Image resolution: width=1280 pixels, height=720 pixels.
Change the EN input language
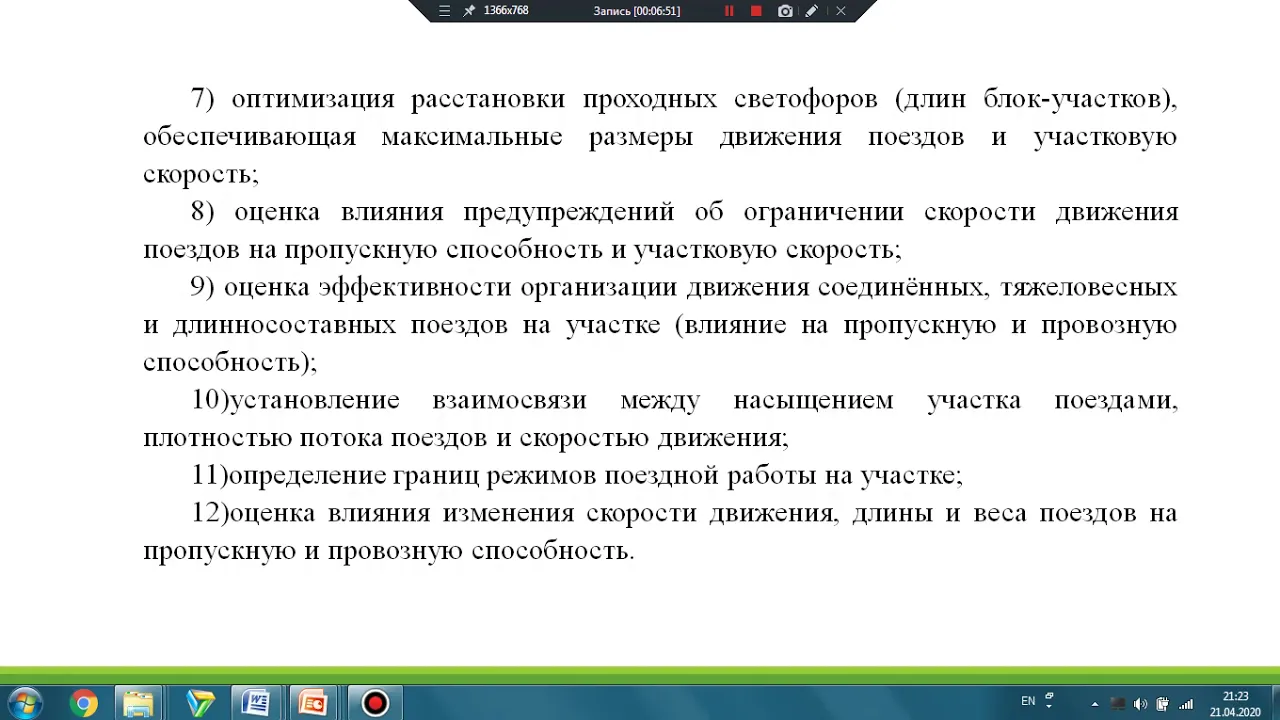pyautogui.click(x=1028, y=701)
